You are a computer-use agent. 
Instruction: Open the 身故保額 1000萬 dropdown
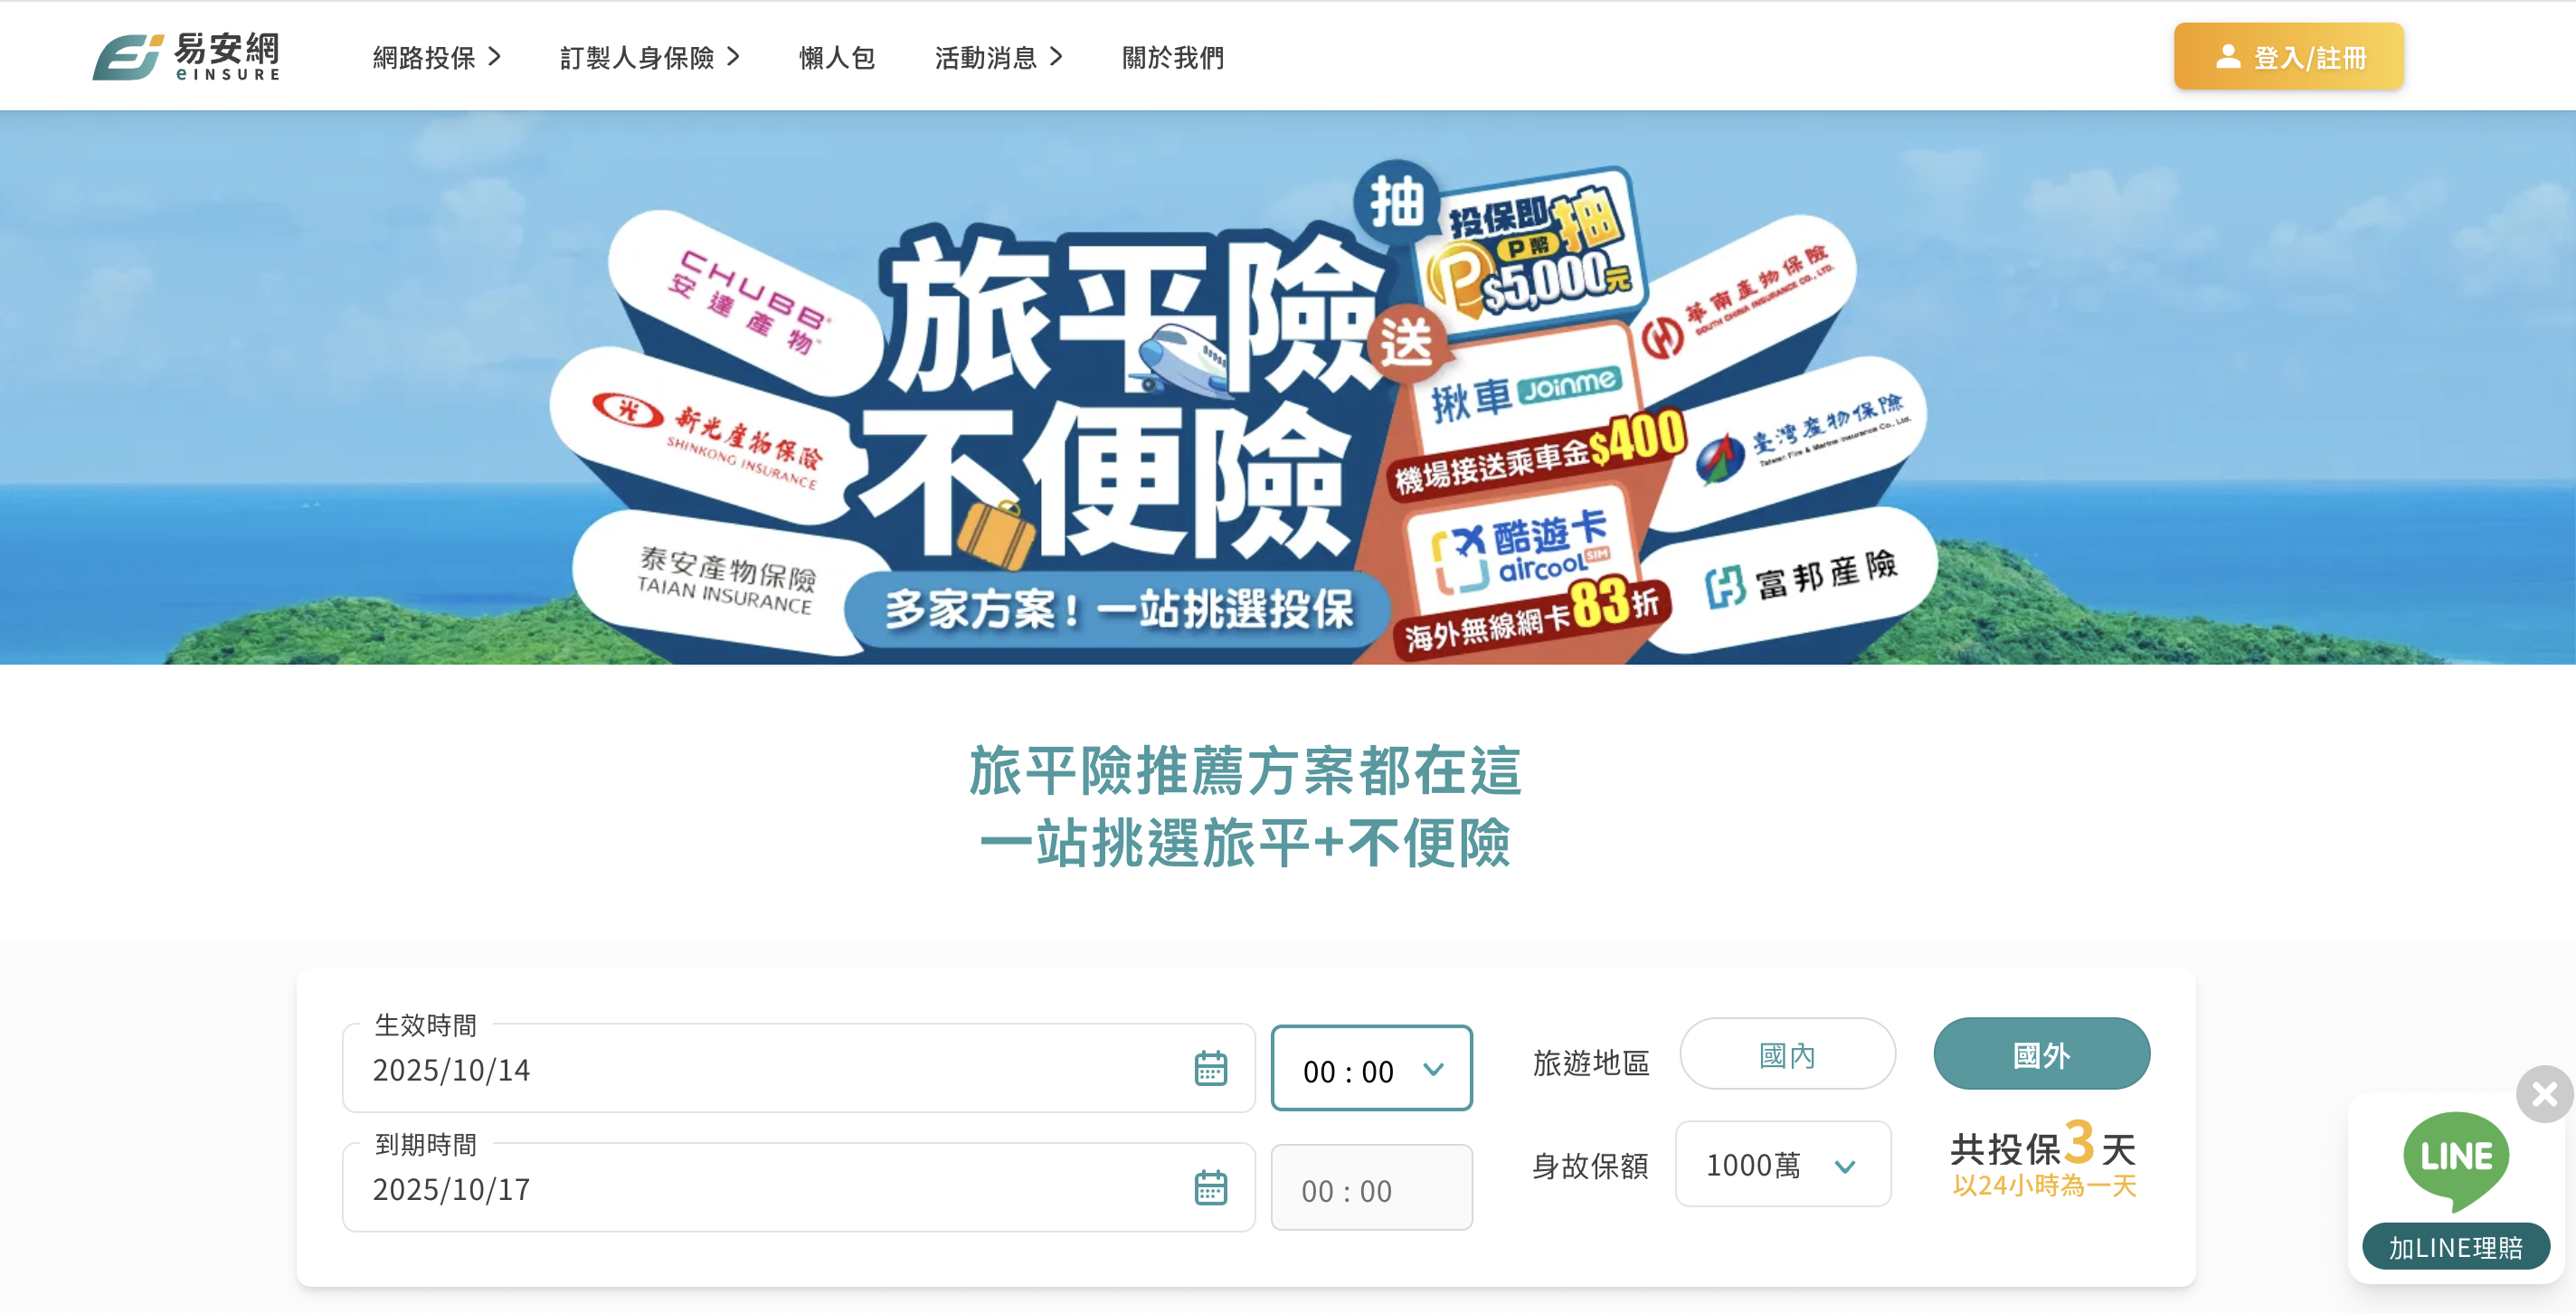[1782, 1164]
